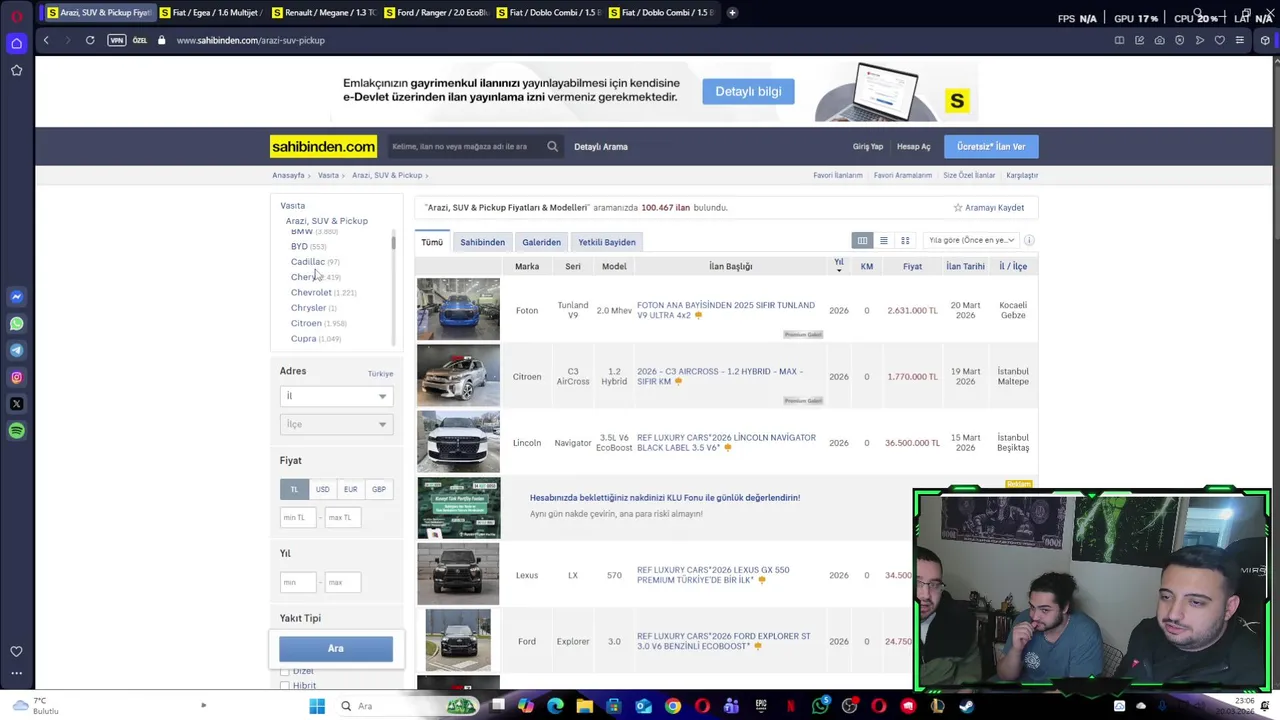The width and height of the screenshot is (1280, 720).
Task: Select TL currency option
Action: (x=294, y=489)
